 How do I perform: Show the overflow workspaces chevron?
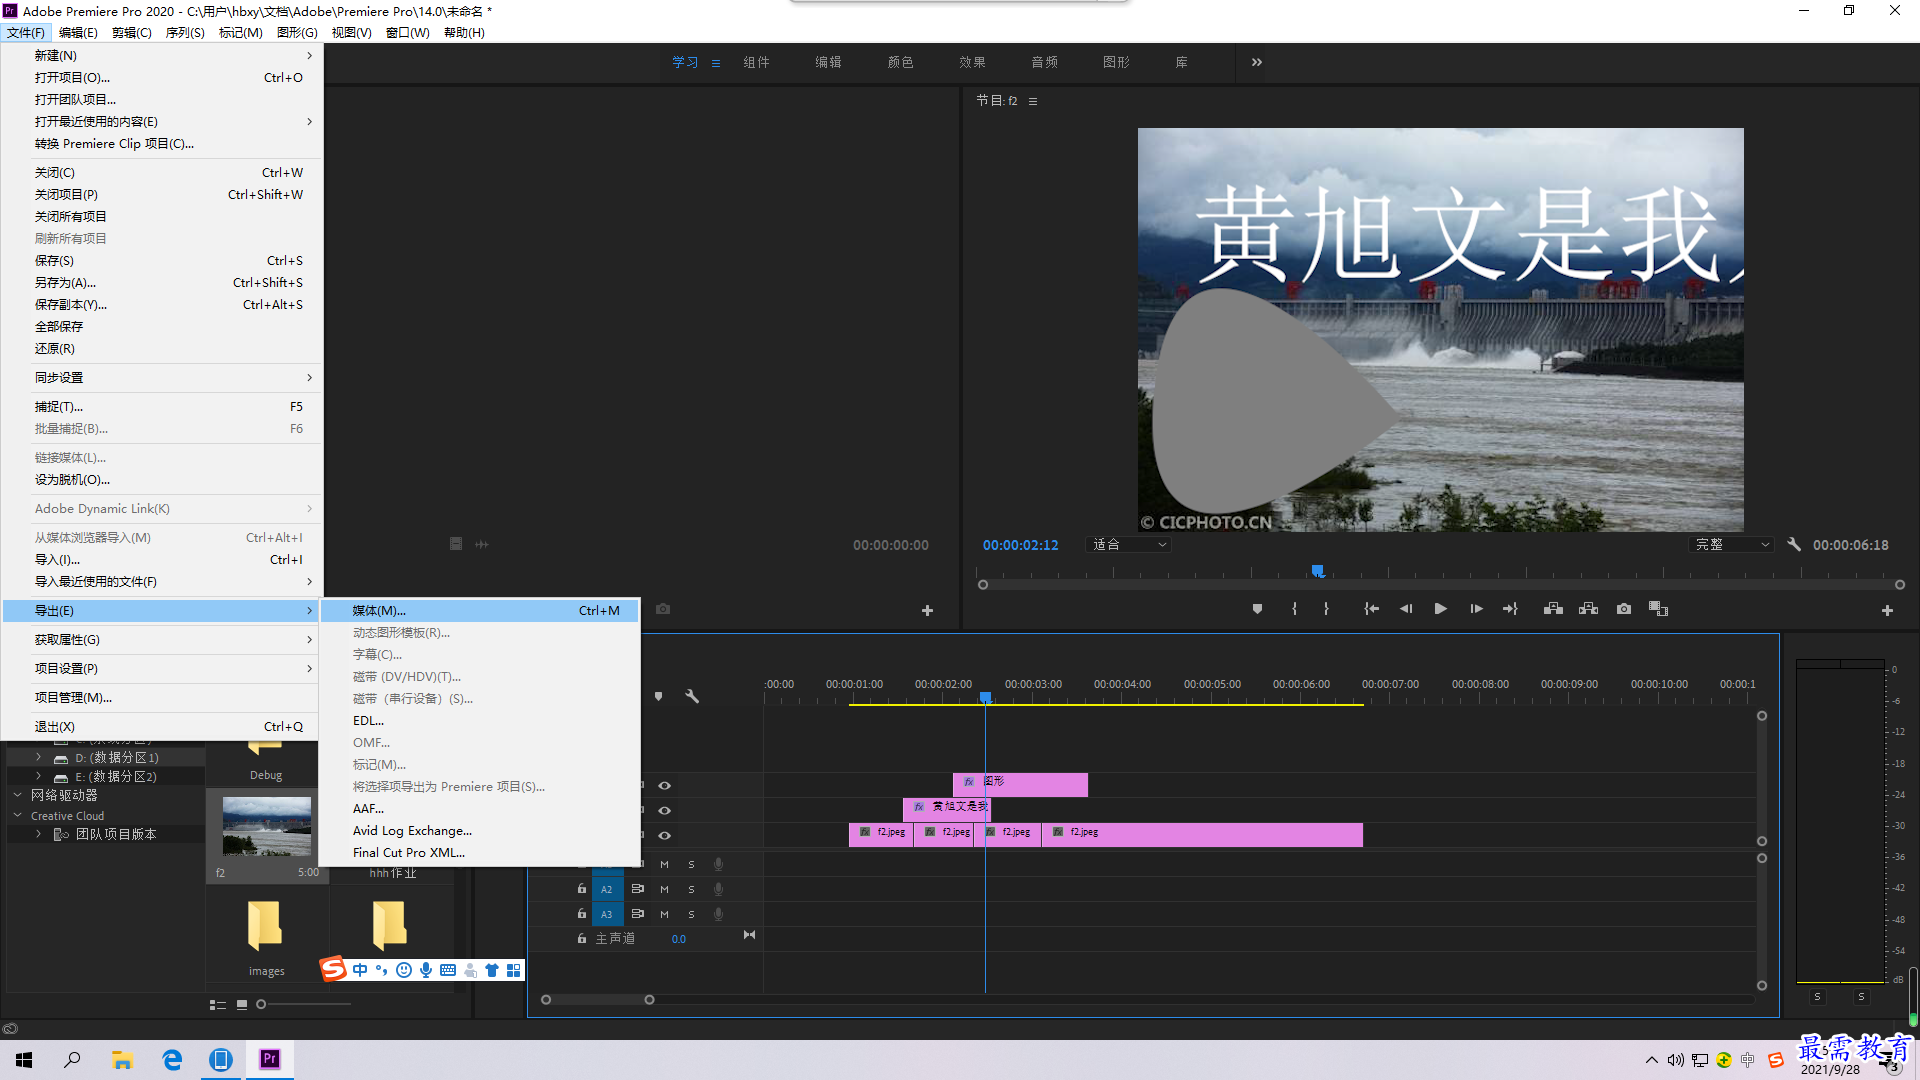tap(1257, 62)
